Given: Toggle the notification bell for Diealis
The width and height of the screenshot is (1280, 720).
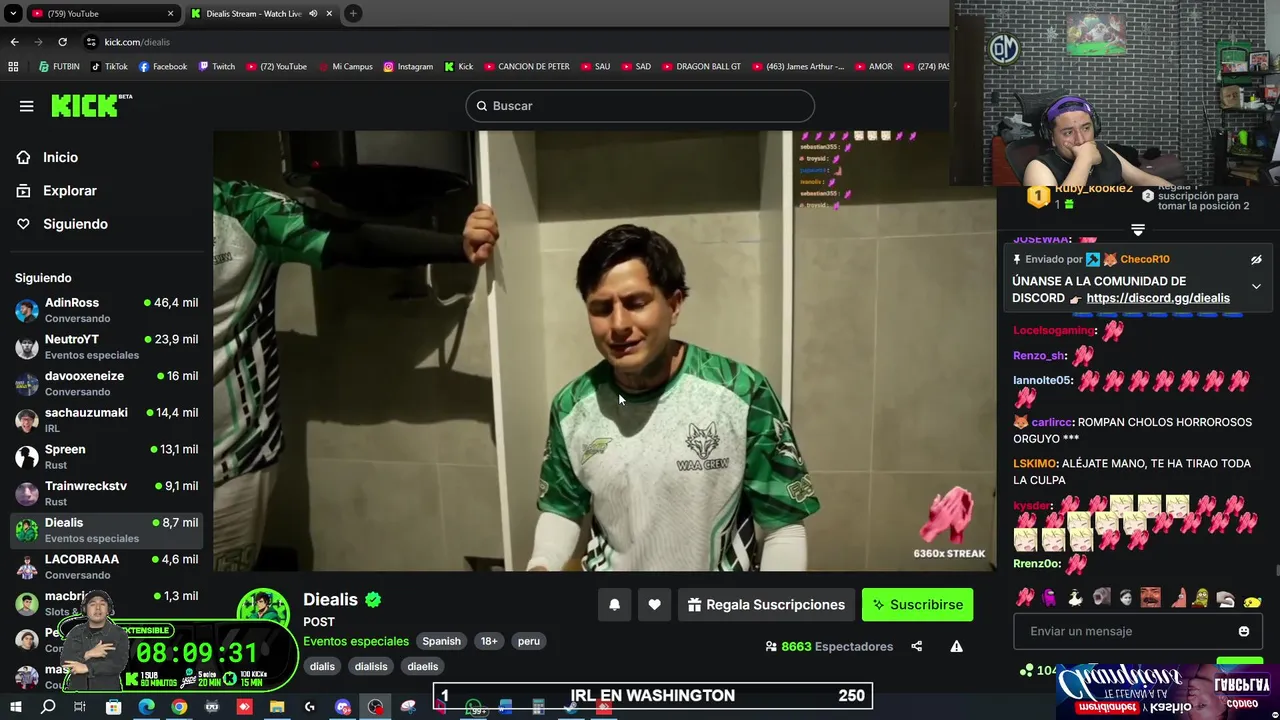Looking at the screenshot, I should pyautogui.click(x=615, y=604).
